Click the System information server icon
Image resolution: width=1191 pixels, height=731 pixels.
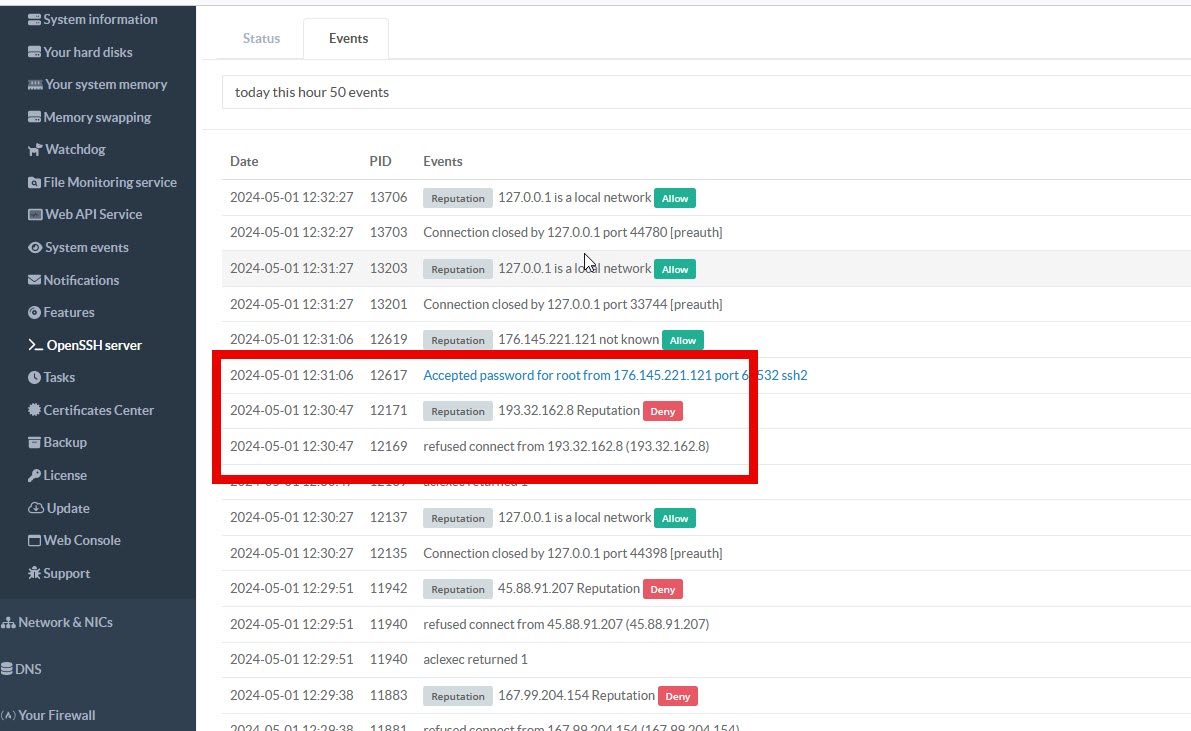35,20
